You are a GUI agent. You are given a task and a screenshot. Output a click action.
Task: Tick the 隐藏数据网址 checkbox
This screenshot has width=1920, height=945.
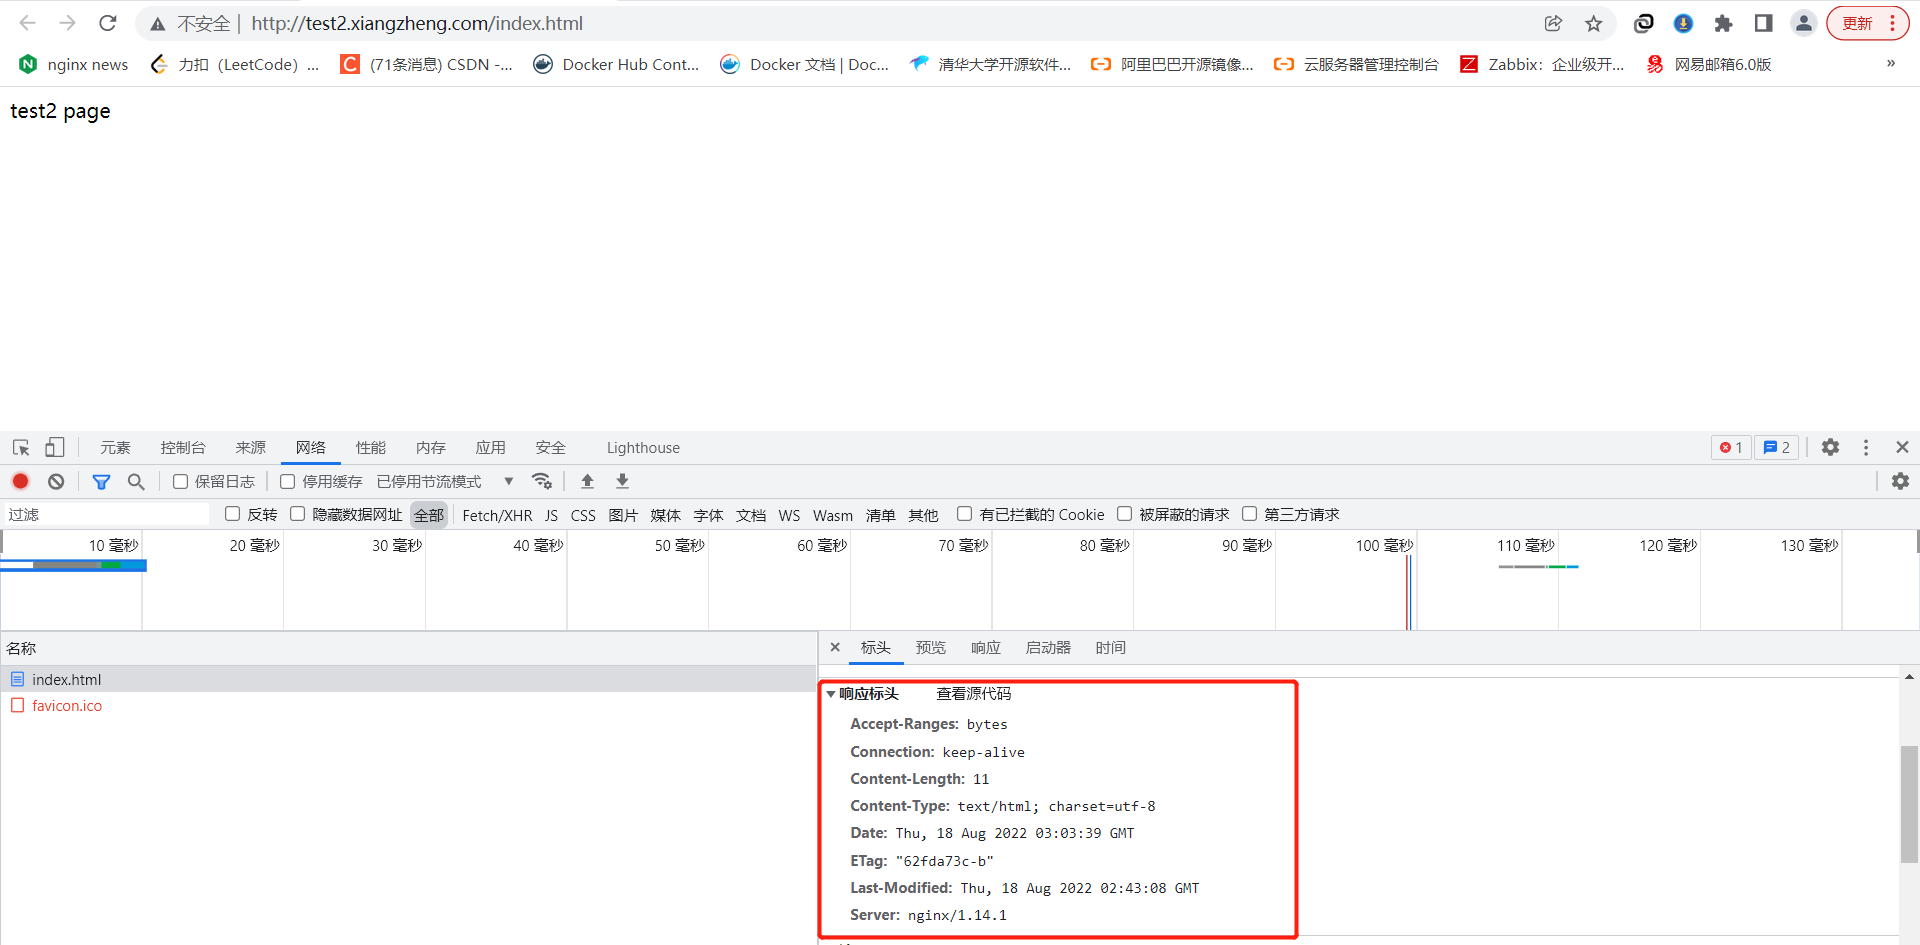pos(297,514)
